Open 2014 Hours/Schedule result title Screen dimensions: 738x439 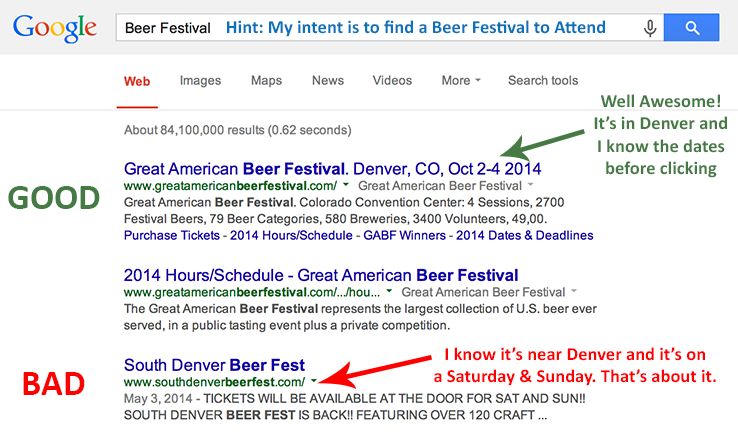[320, 275]
